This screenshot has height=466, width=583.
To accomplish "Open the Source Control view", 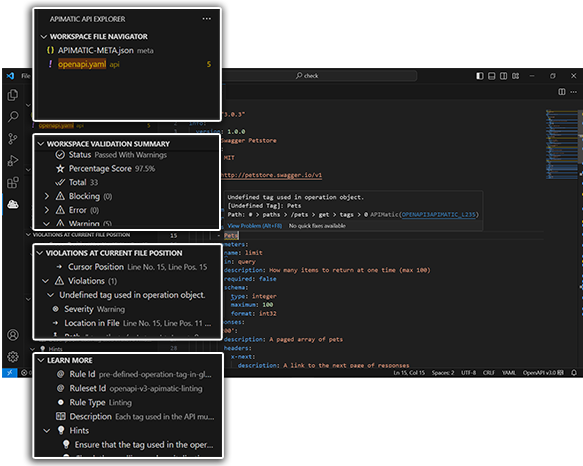I will pyautogui.click(x=13, y=139).
